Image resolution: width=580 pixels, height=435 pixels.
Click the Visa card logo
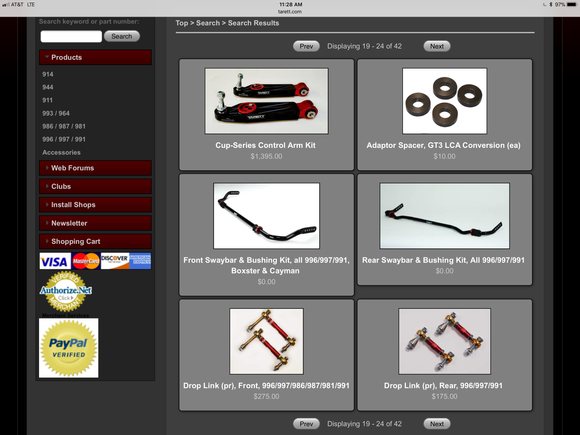click(55, 261)
